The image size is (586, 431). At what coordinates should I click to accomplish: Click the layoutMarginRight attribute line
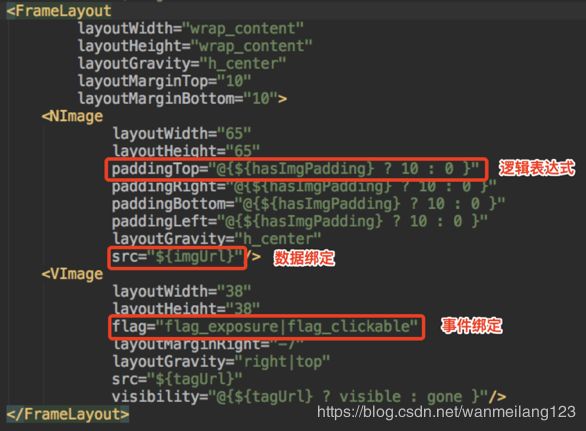click(x=208, y=344)
